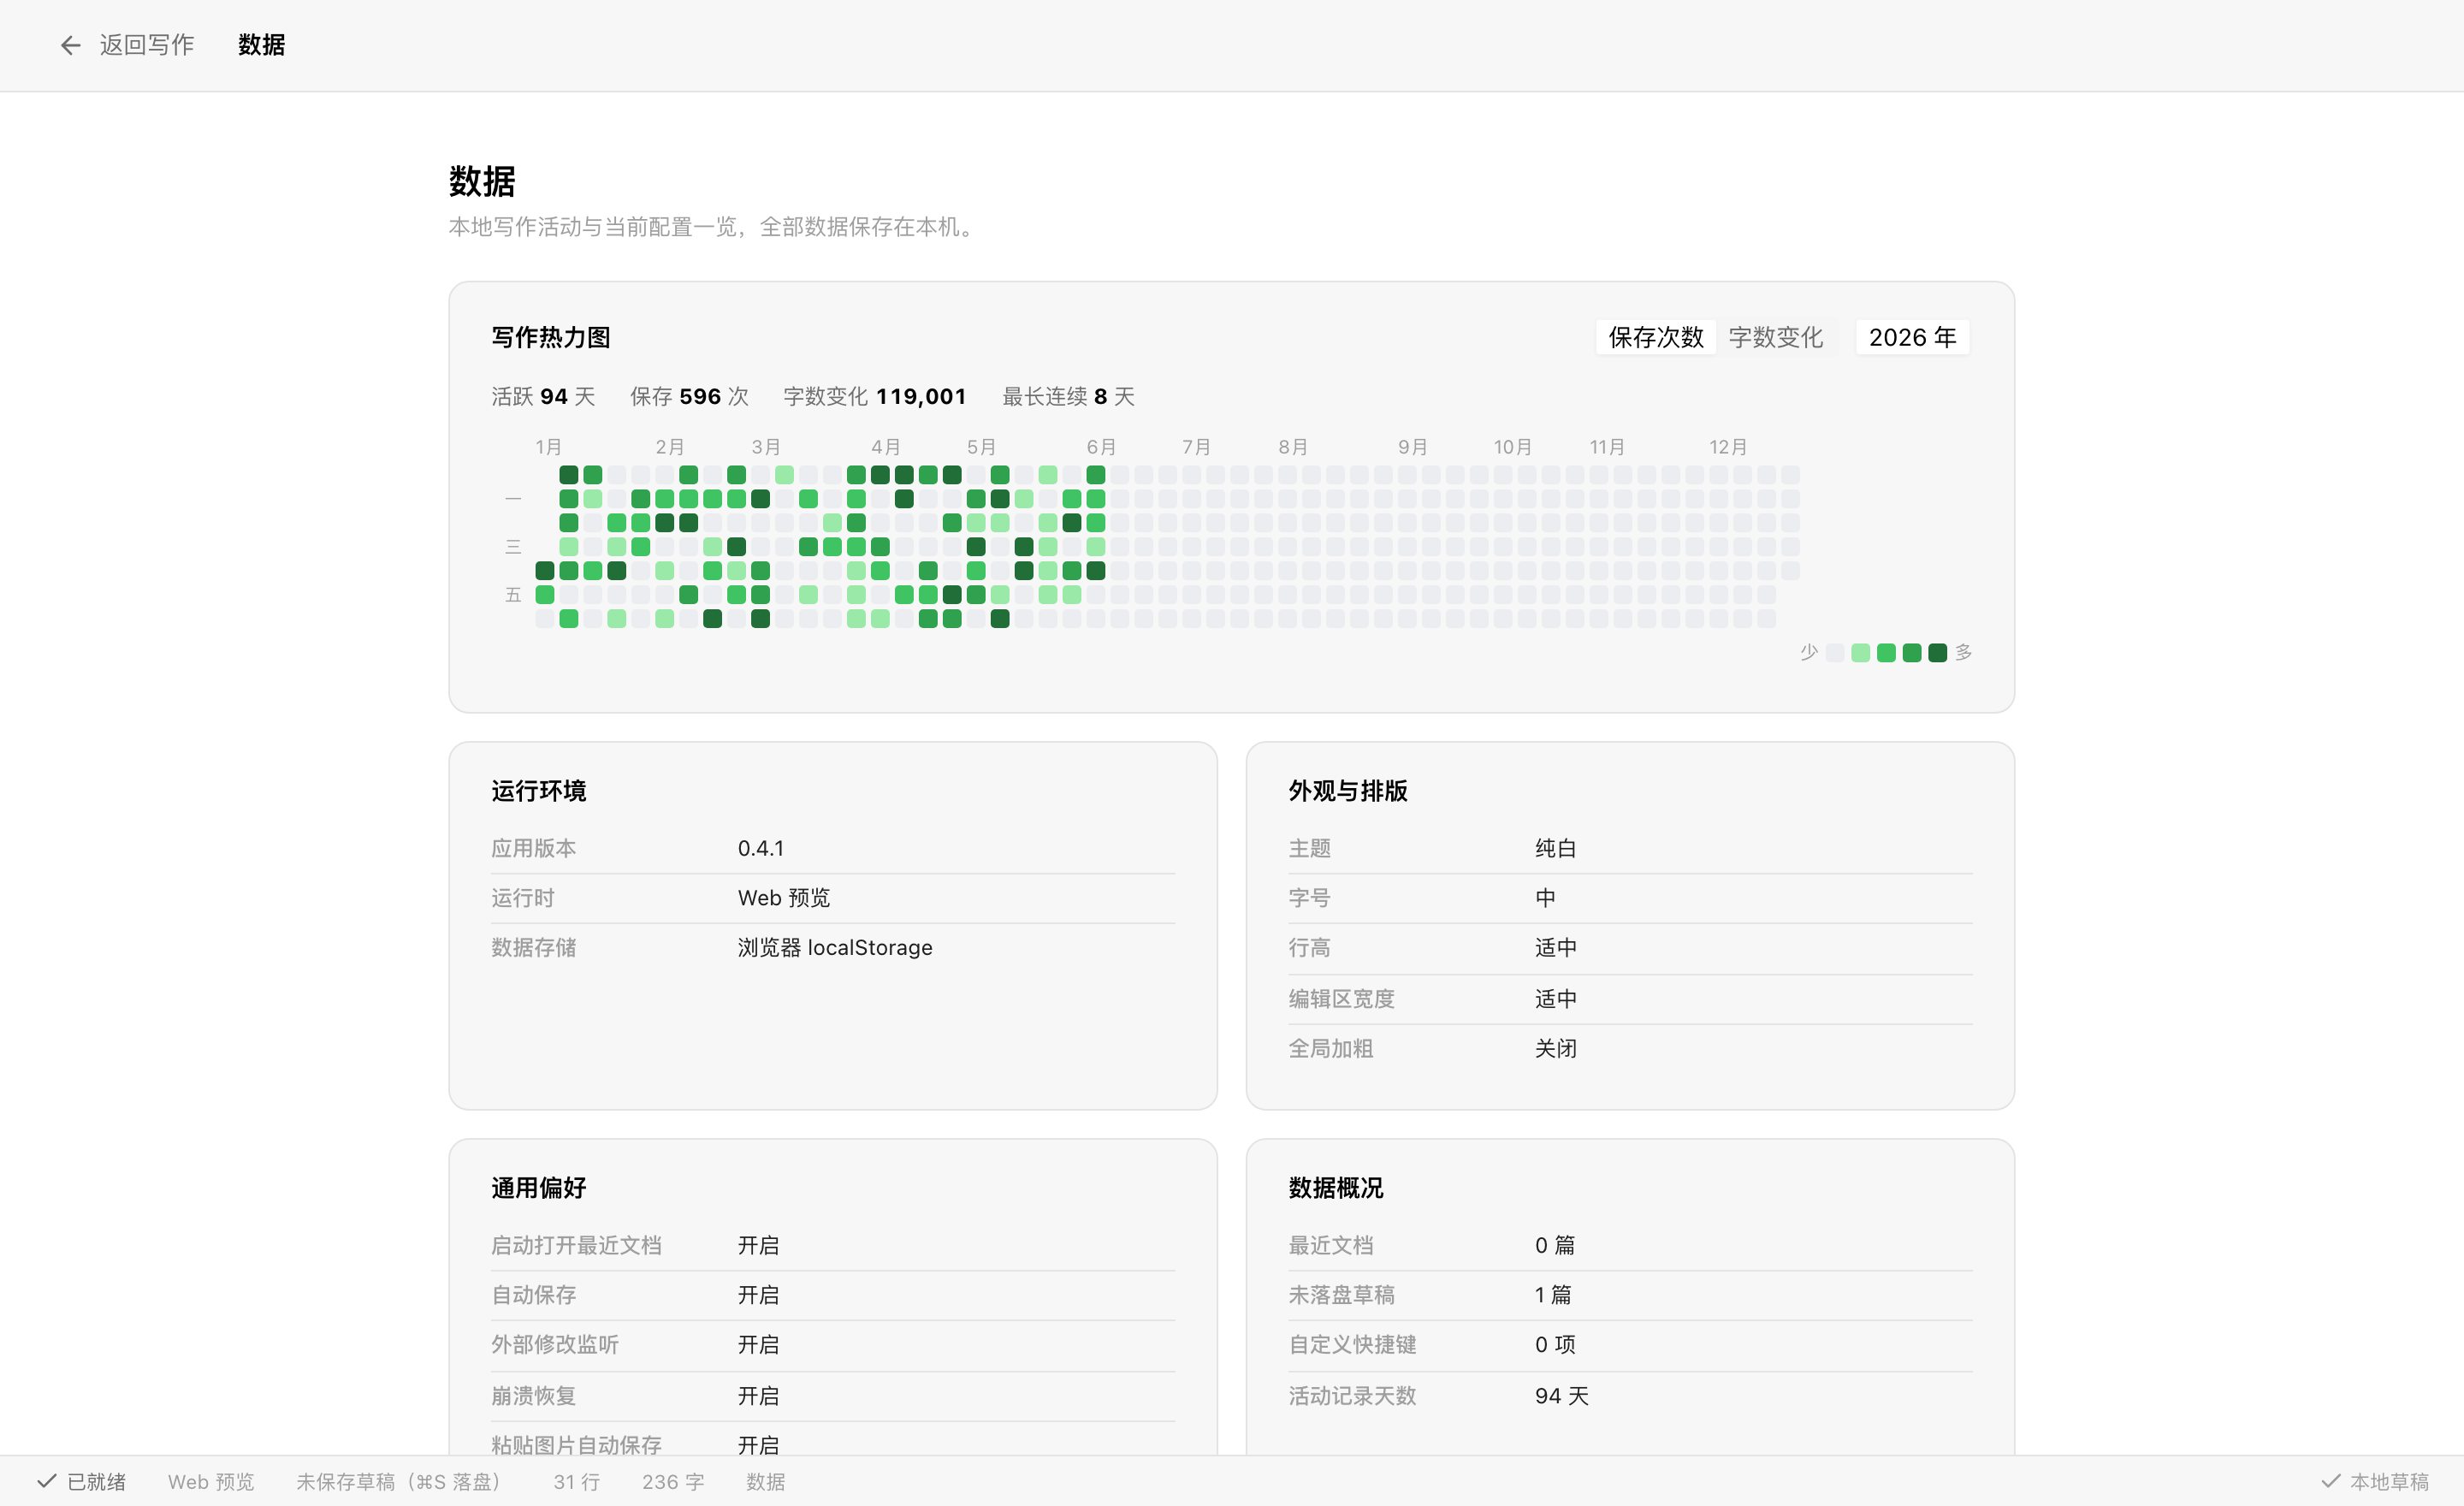2464x1506 pixels.
Task: Click the 数据概况 card heading
Action: pos(1336,1188)
